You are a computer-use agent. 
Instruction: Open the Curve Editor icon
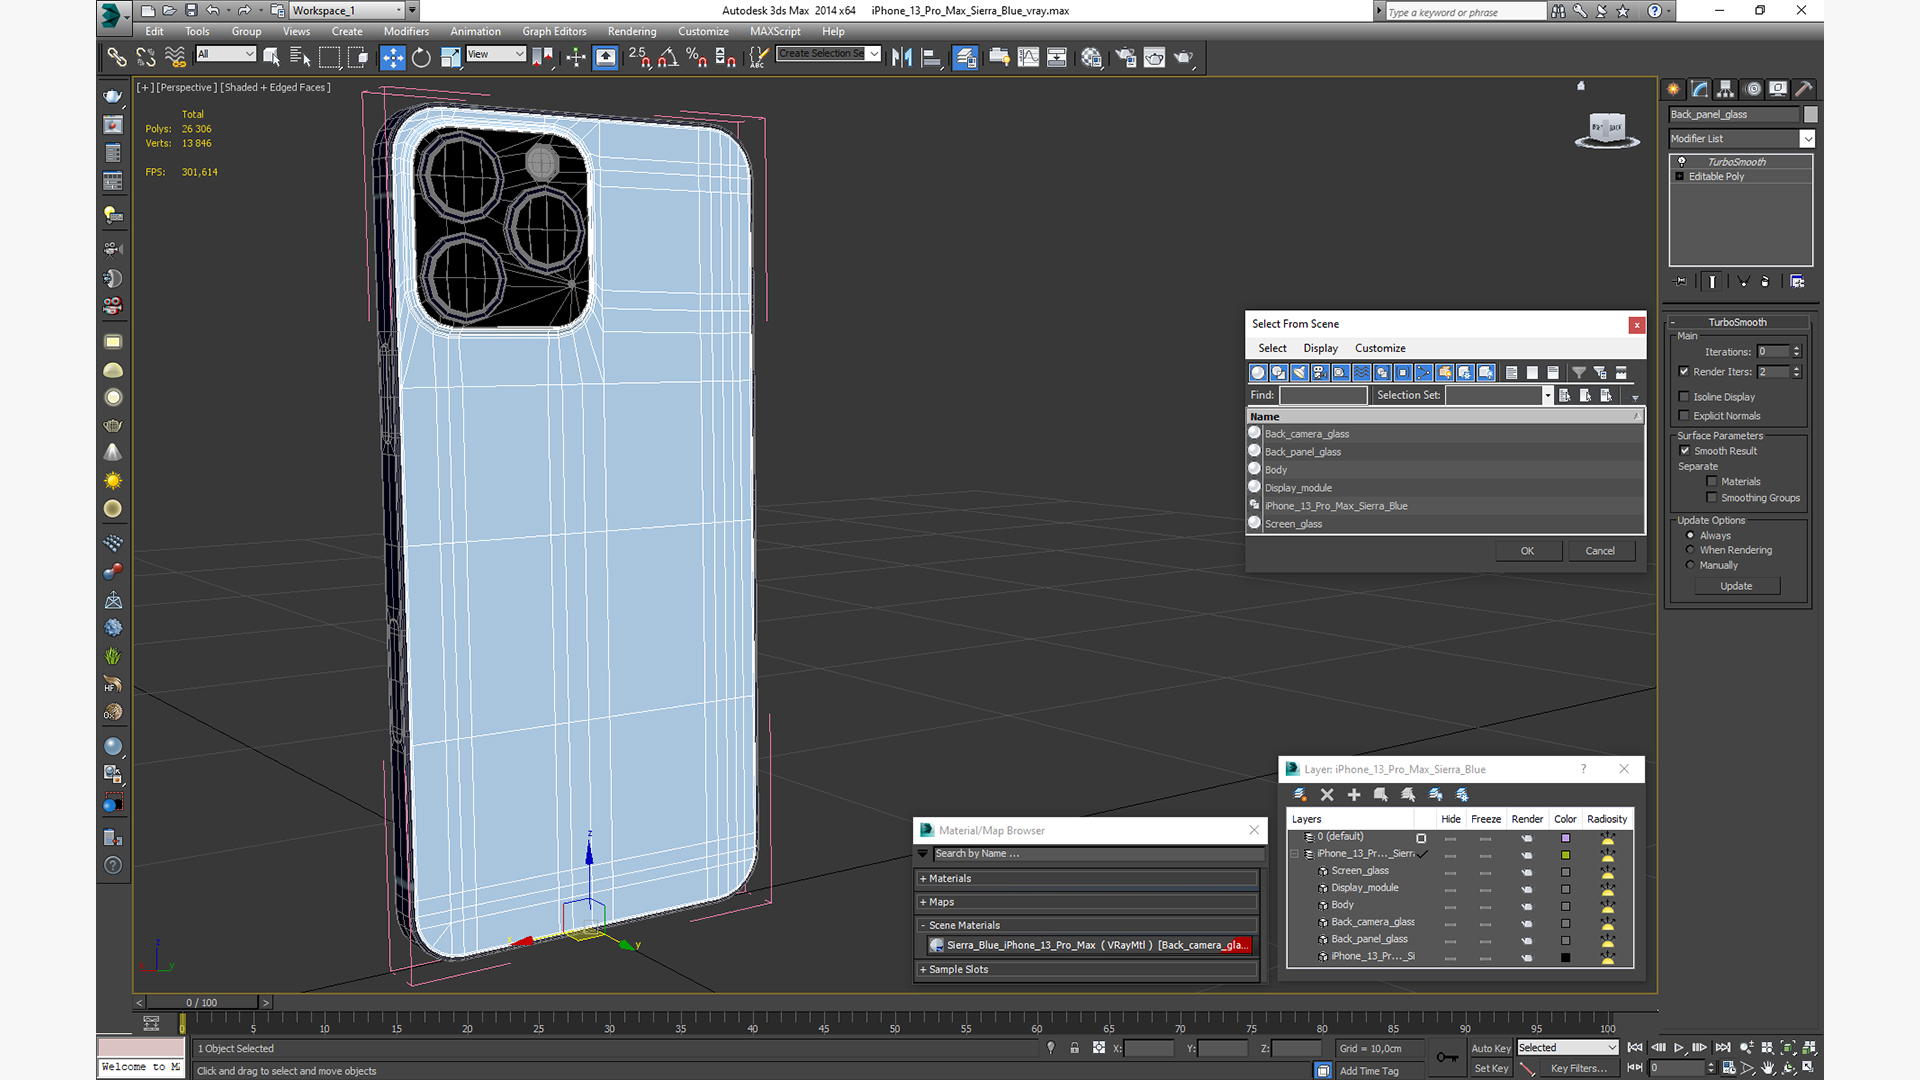1028,57
